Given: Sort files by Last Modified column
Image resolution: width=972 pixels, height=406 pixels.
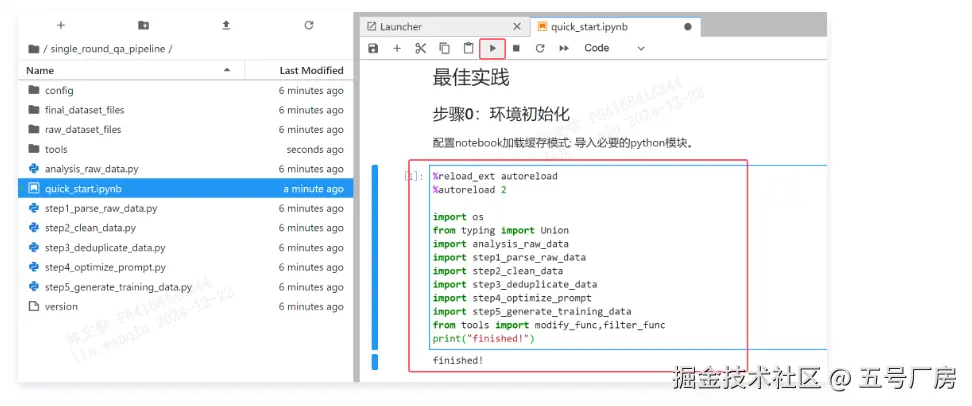Looking at the screenshot, I should (300, 71).
